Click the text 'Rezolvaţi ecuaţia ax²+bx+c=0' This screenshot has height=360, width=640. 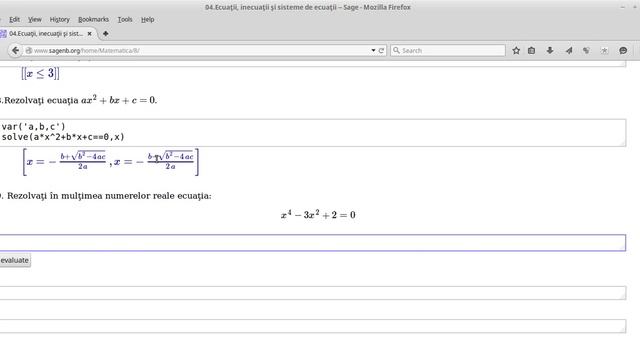(x=79, y=100)
